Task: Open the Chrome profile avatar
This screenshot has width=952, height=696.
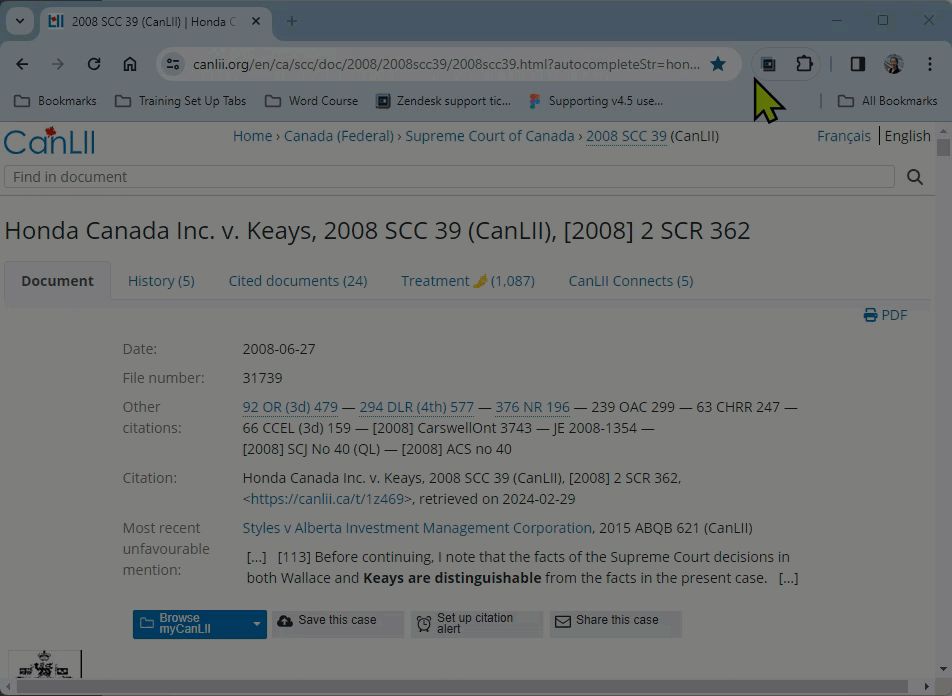Action: [x=893, y=64]
